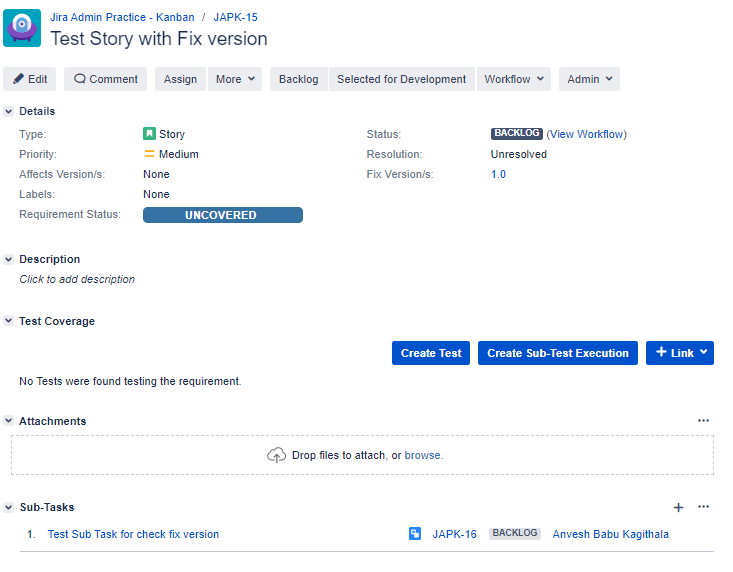Click the cloud upload icon in the drop zone

point(276,455)
